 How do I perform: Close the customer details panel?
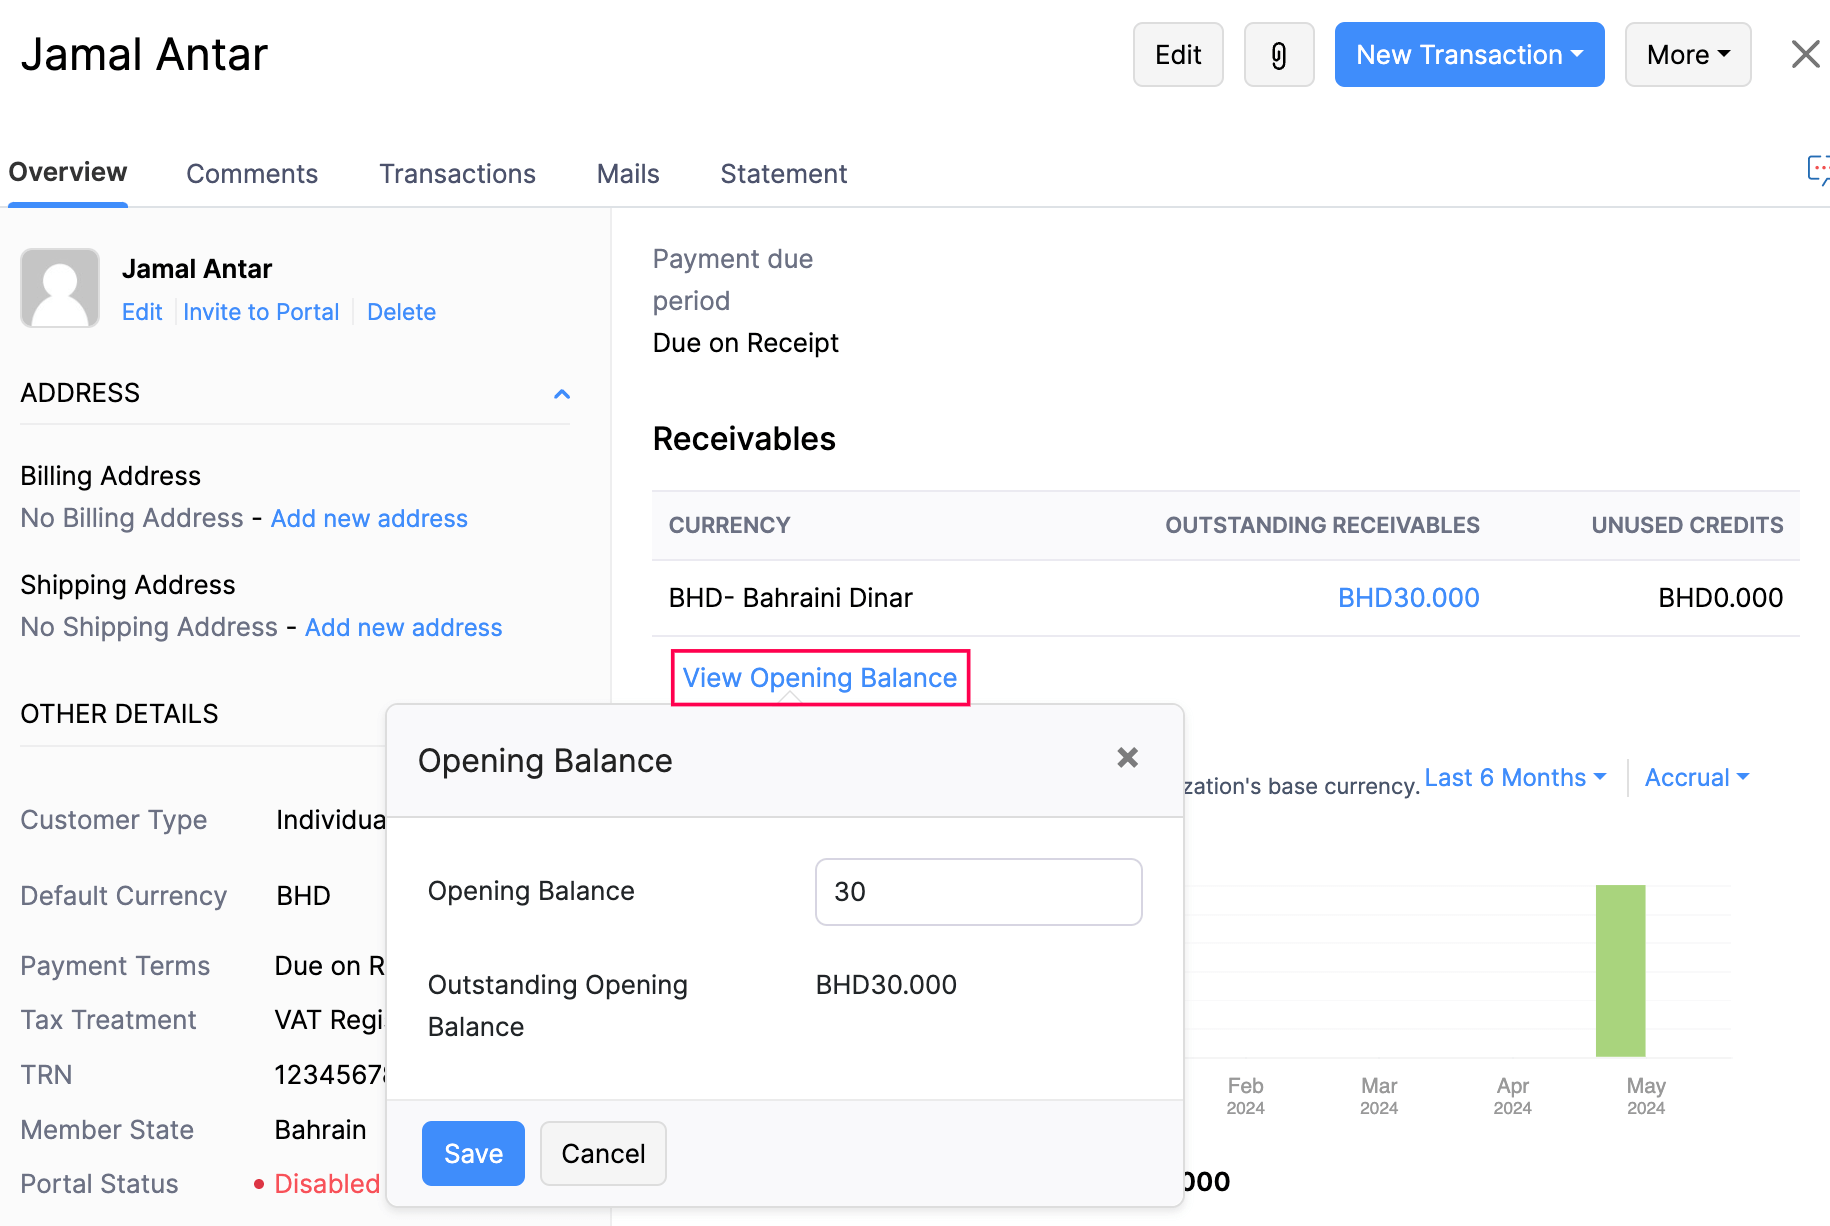(1805, 54)
